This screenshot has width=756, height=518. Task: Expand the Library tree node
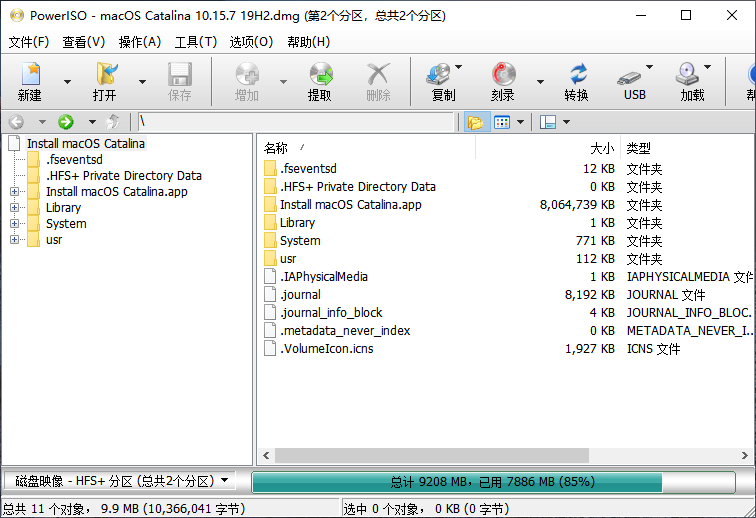(x=14, y=207)
